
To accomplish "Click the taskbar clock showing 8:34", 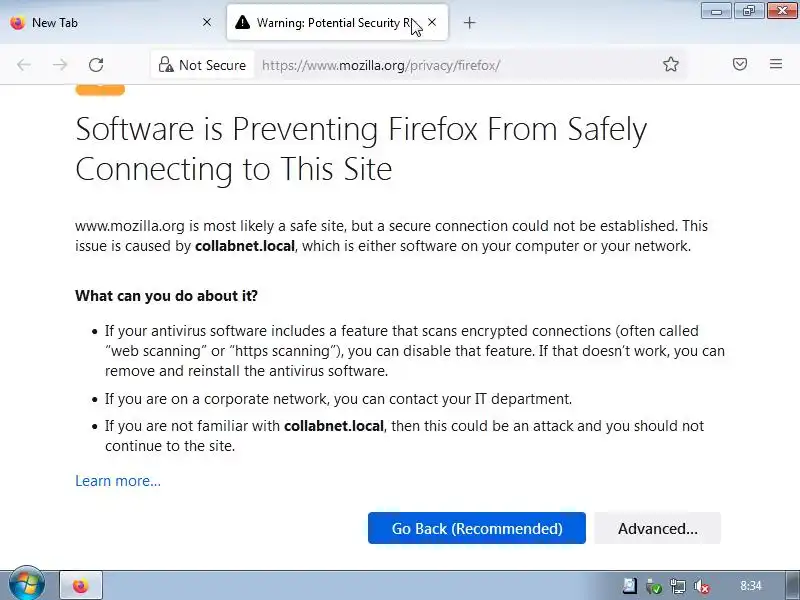I will [x=751, y=586].
